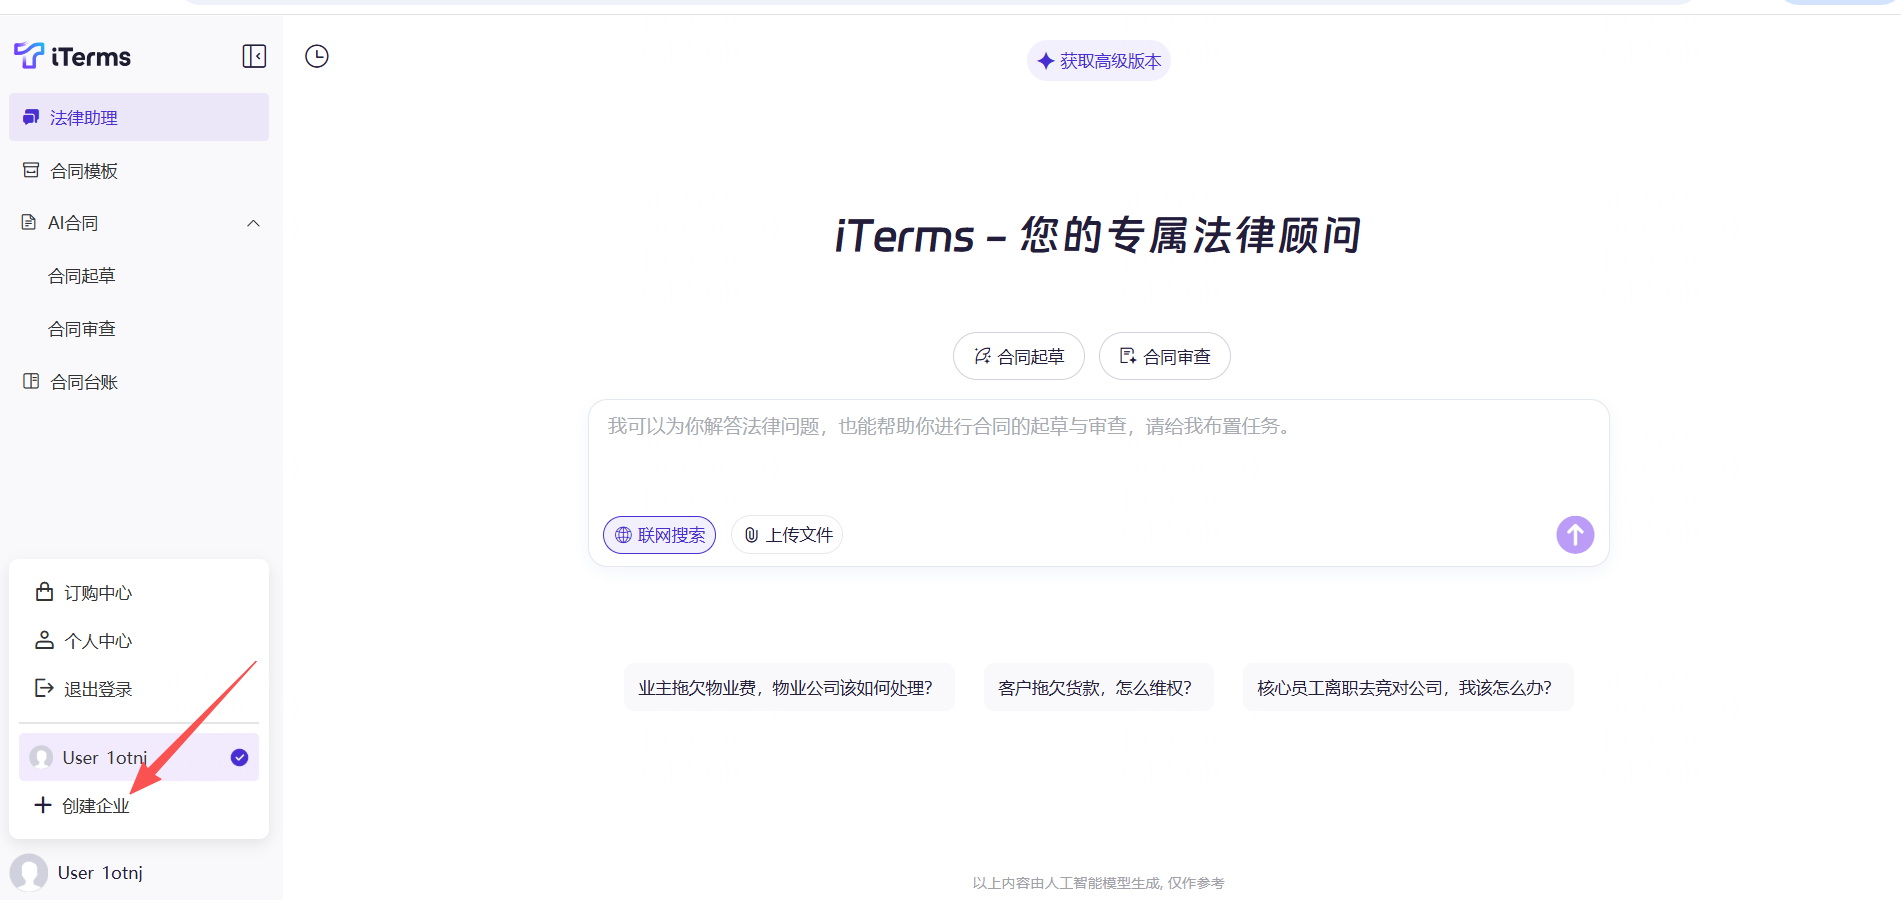Click the plus icon beside 创建企业
Screen dimensions: 1901x900
click(x=43, y=805)
